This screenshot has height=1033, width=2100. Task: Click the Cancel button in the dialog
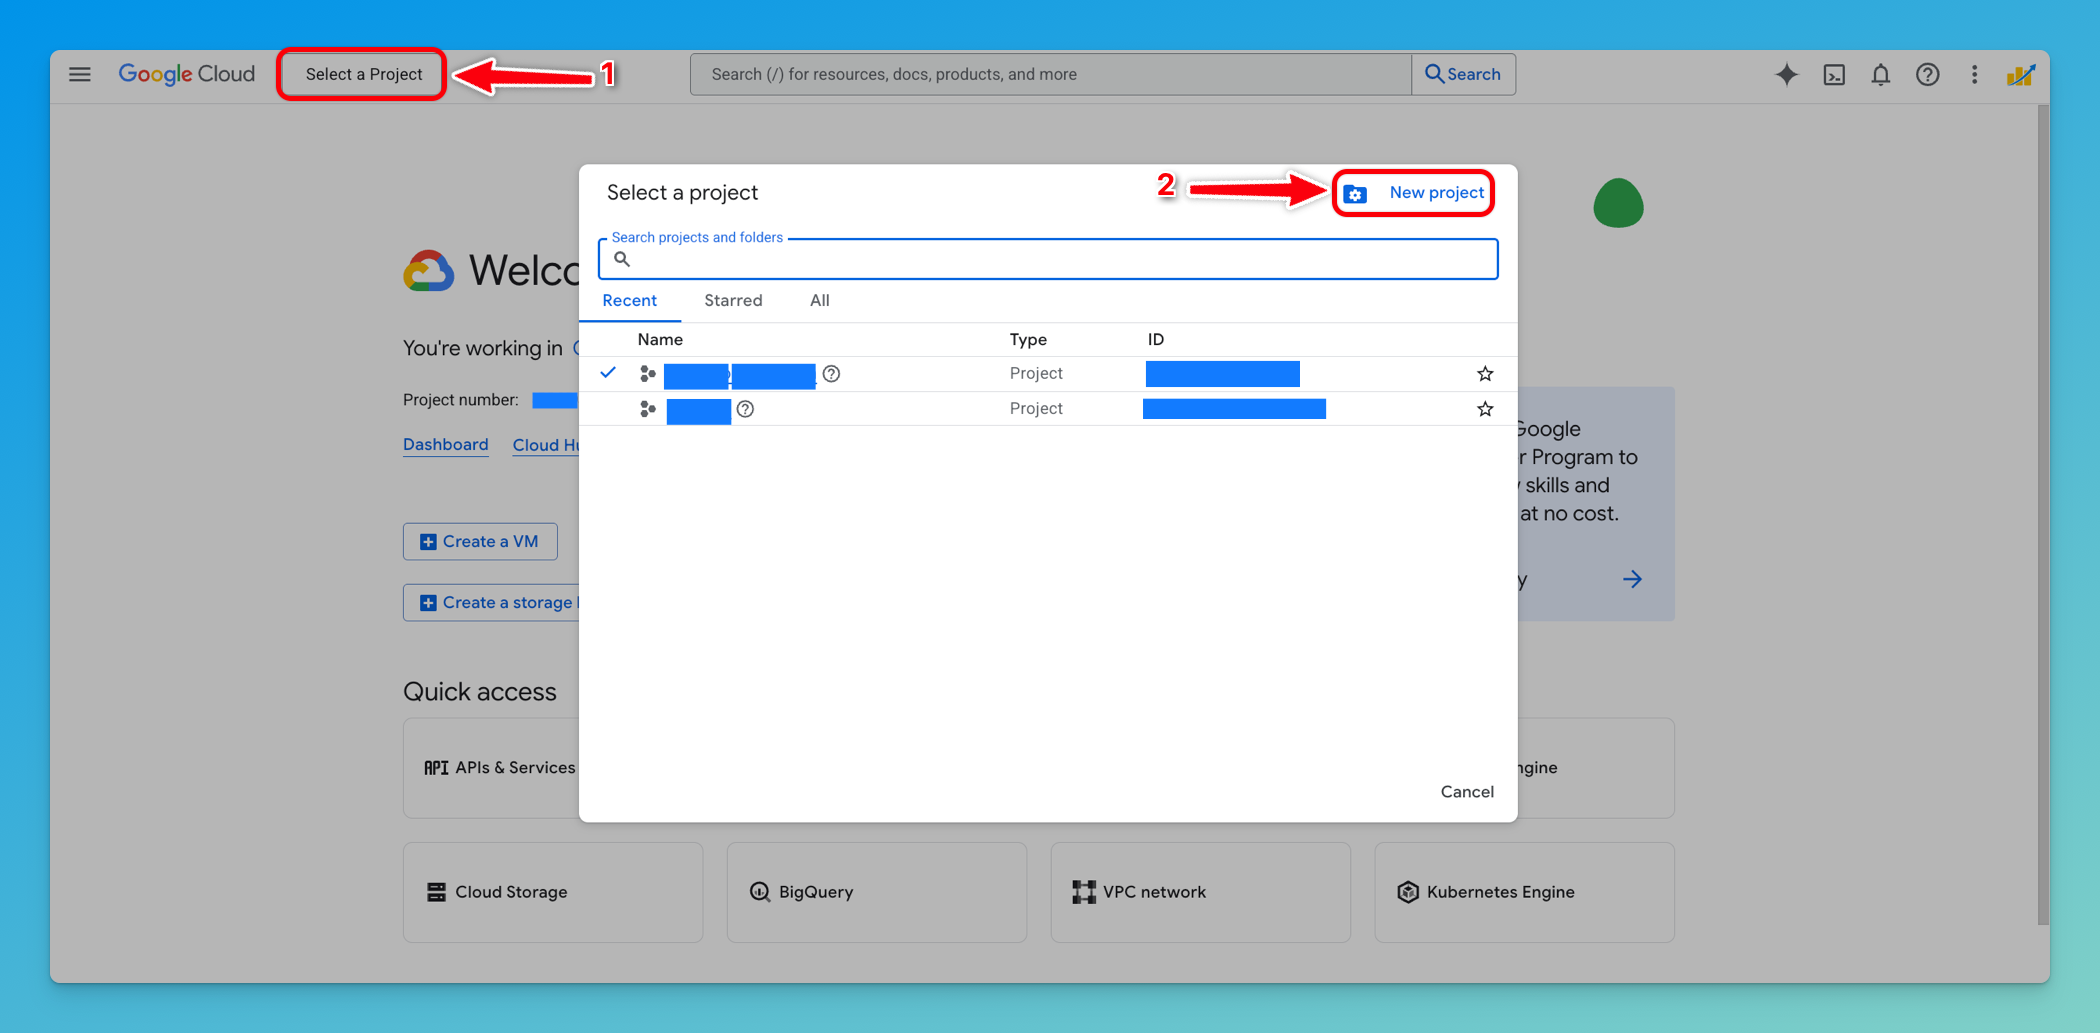[1467, 791]
